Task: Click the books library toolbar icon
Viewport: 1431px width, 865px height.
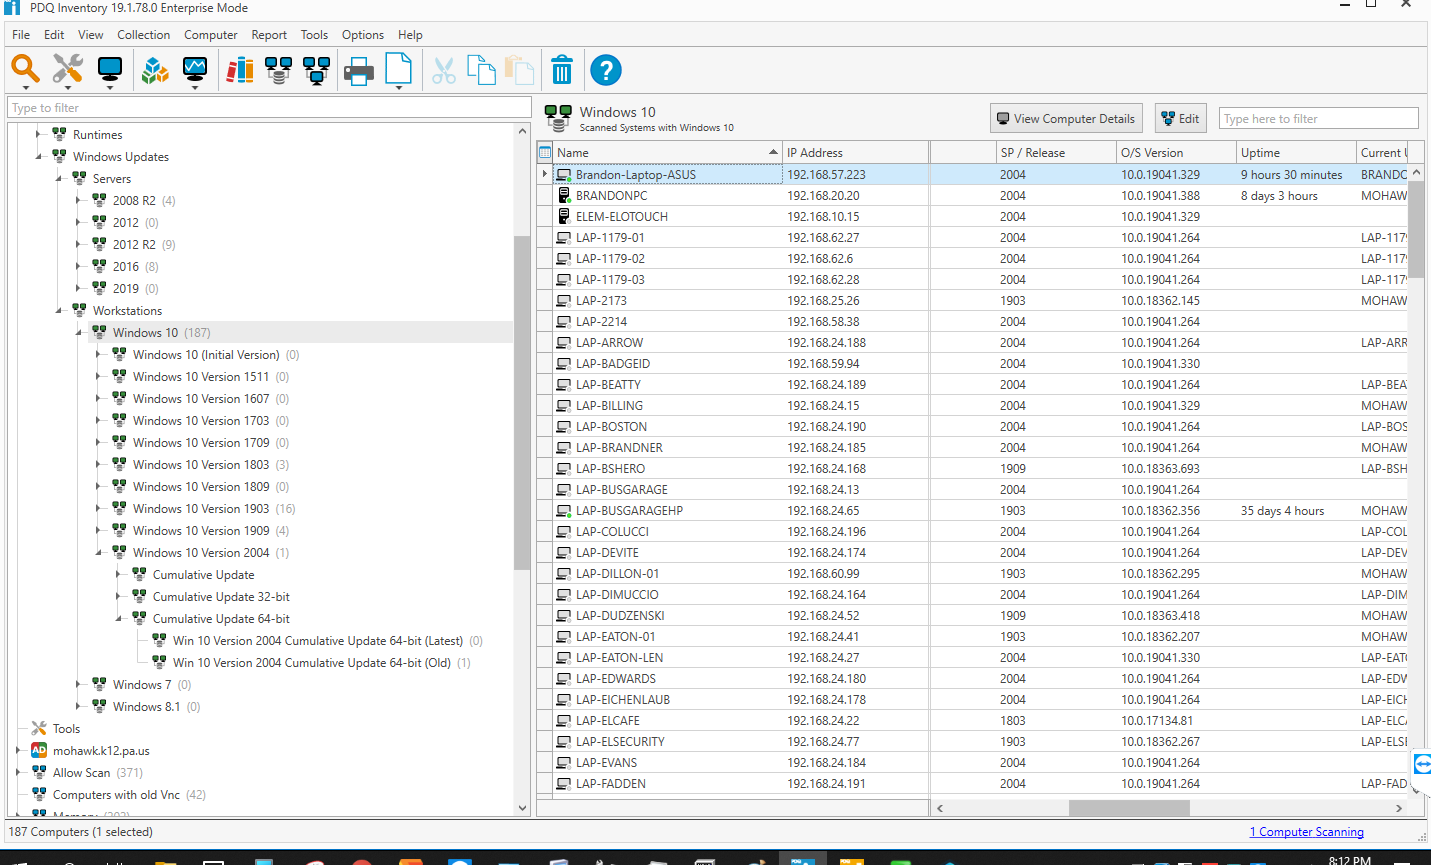Action: coord(240,70)
